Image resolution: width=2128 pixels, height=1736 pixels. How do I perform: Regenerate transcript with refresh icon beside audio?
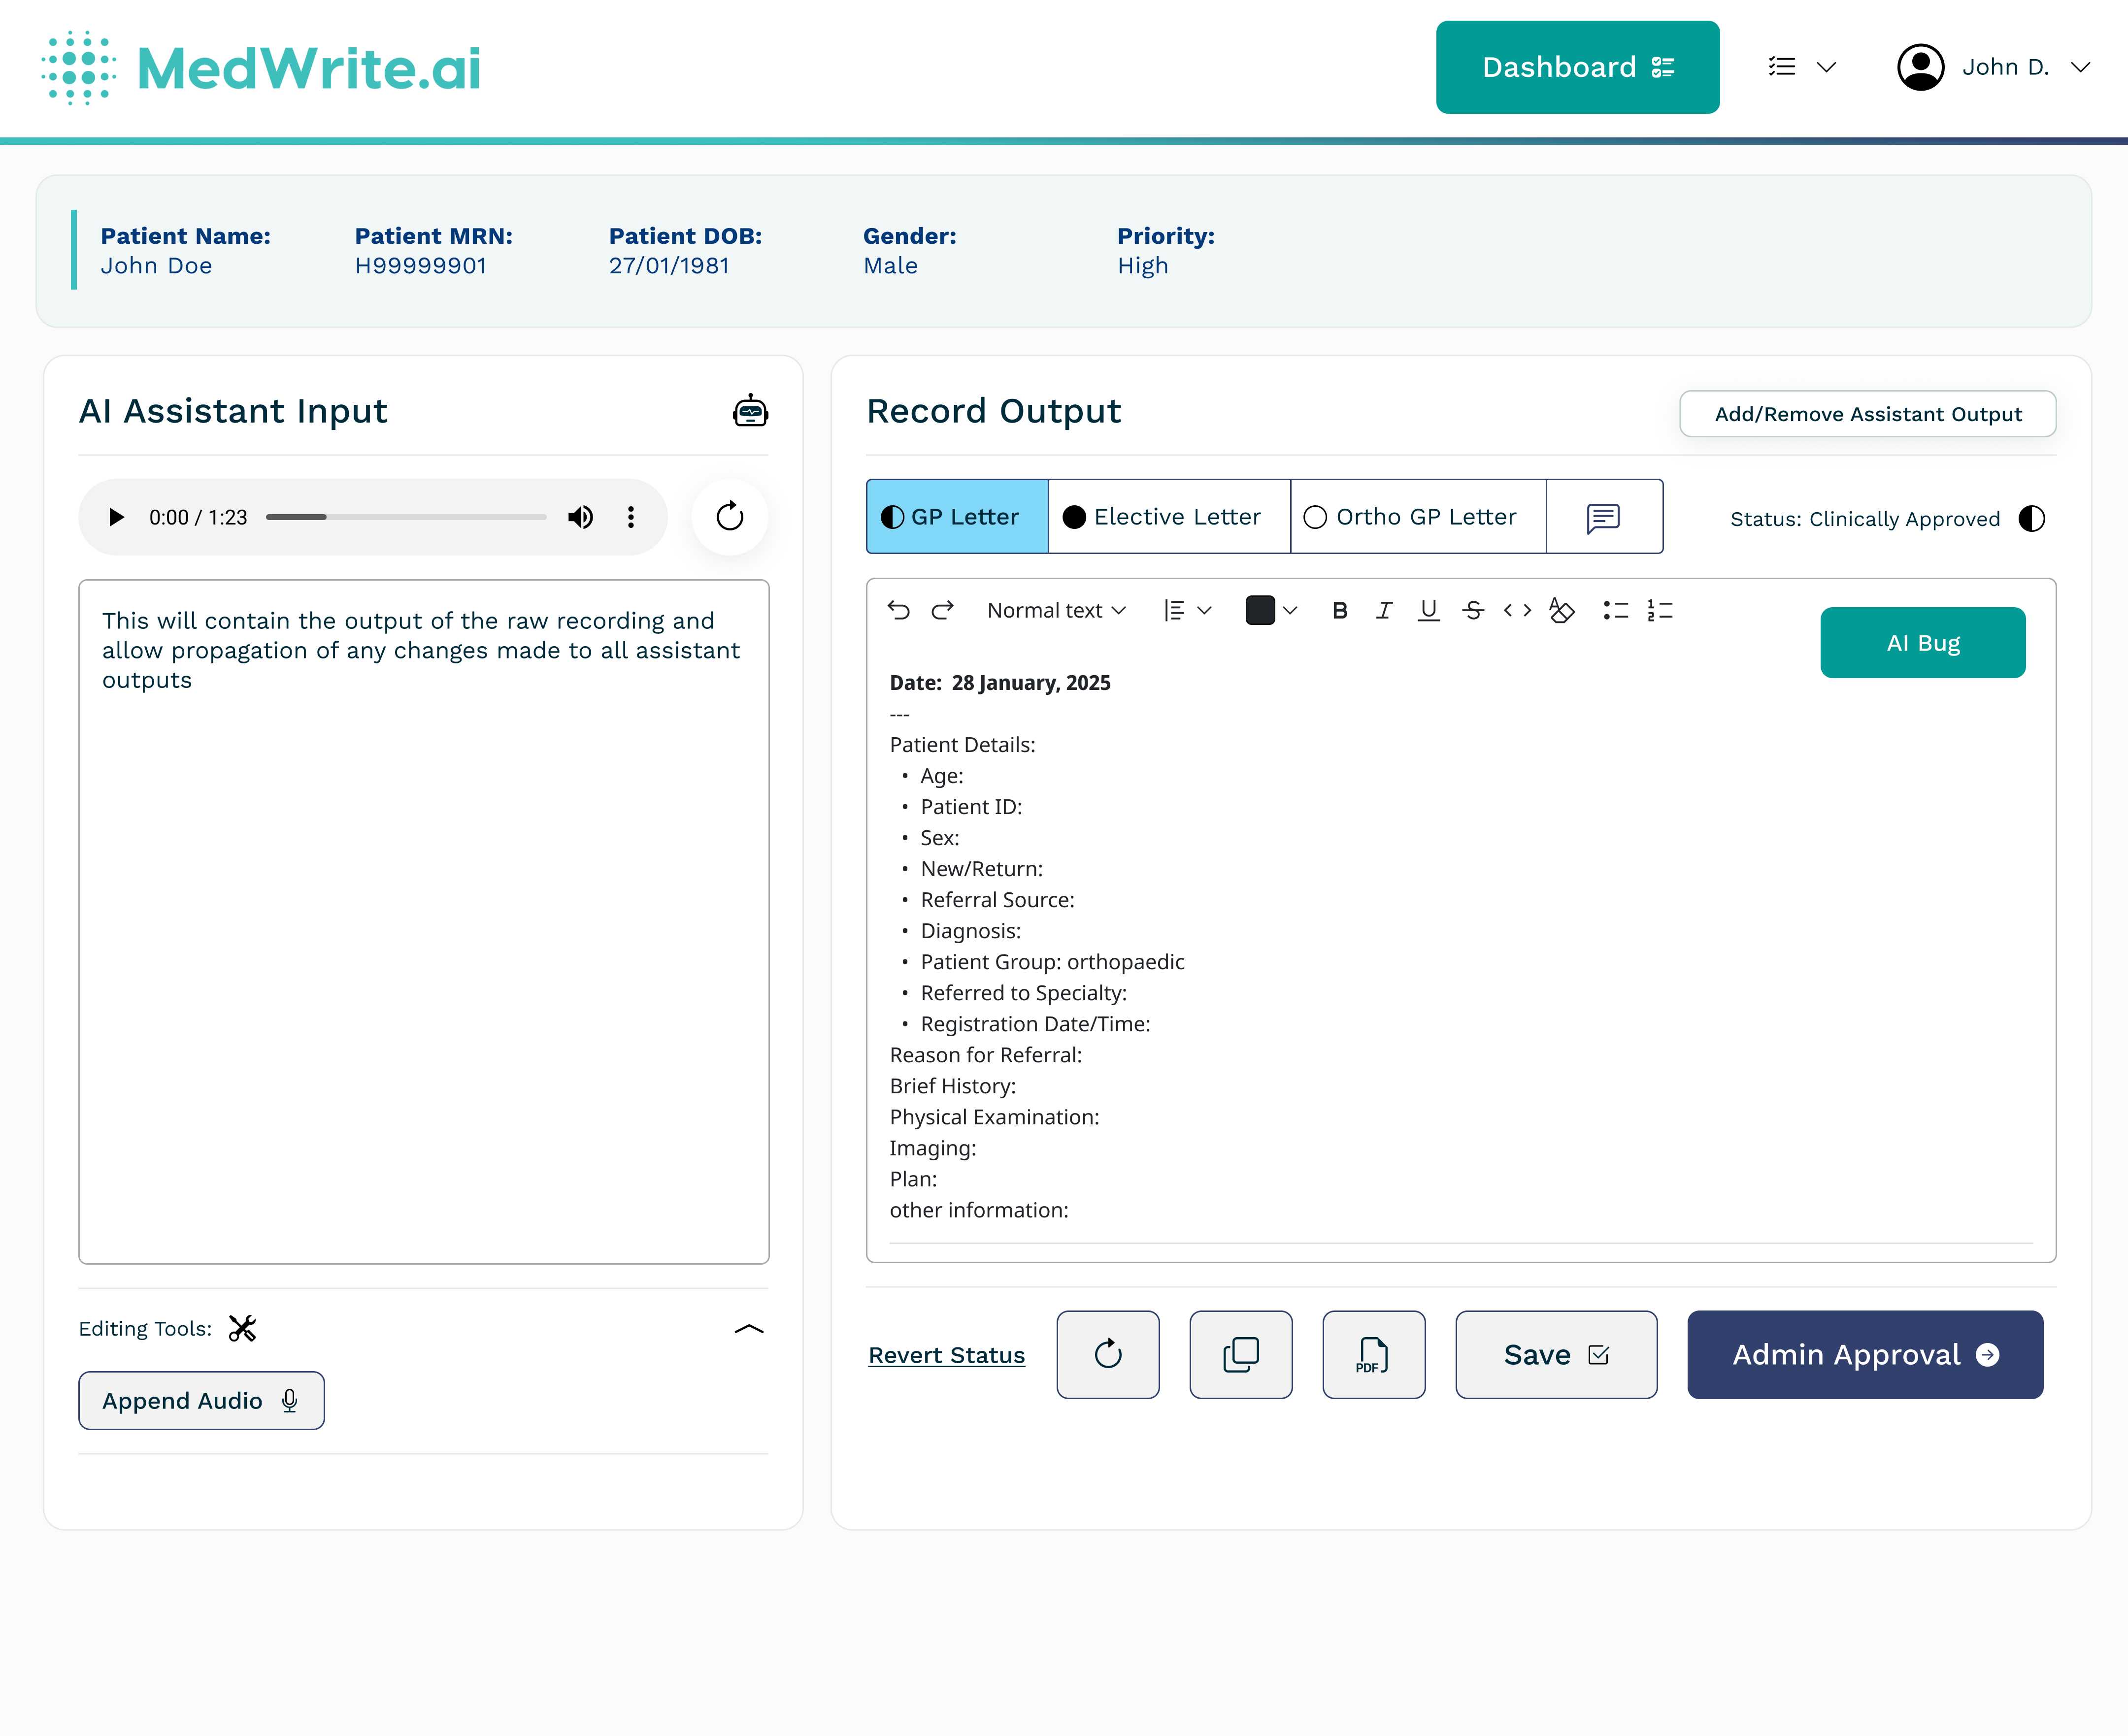pyautogui.click(x=730, y=516)
